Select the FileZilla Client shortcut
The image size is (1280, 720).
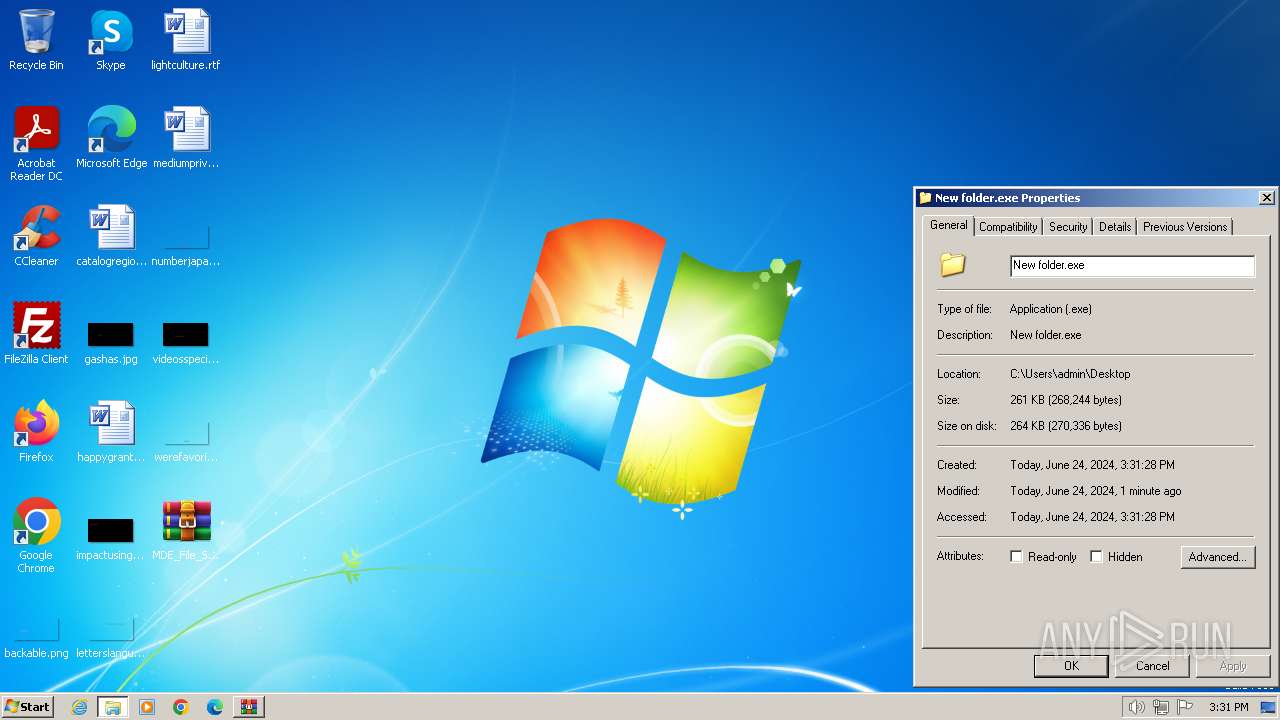pos(36,333)
